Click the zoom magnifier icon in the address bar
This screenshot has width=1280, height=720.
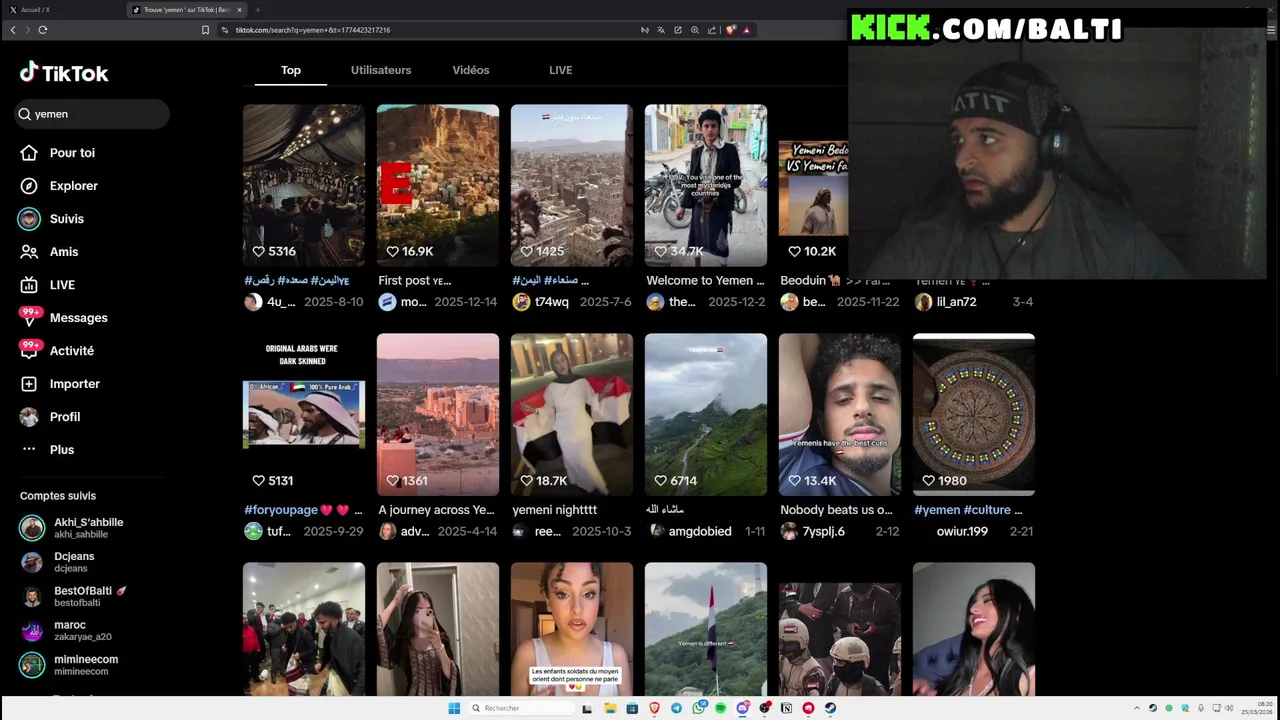click(695, 30)
